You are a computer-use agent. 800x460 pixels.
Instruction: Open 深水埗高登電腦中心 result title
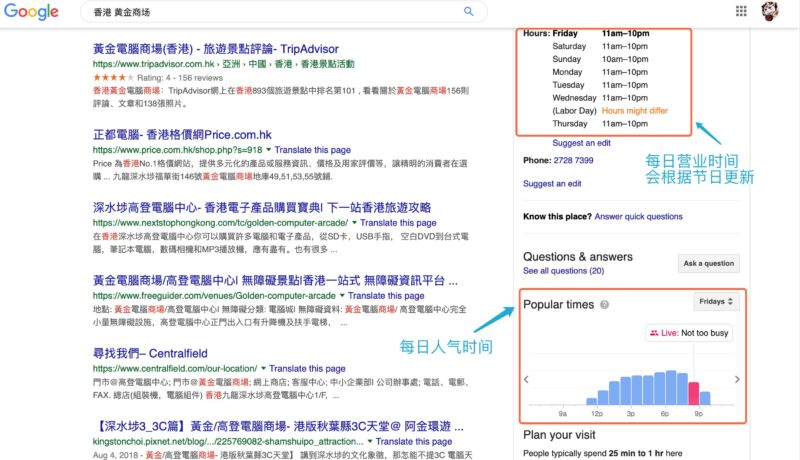click(x=262, y=208)
